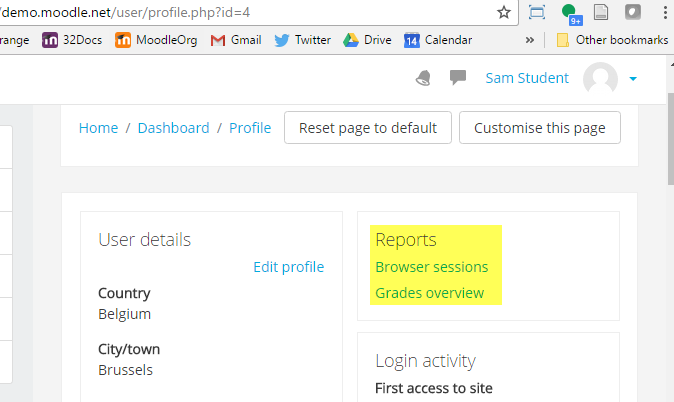Go to Dashboard in the breadcrumb

[x=173, y=128]
